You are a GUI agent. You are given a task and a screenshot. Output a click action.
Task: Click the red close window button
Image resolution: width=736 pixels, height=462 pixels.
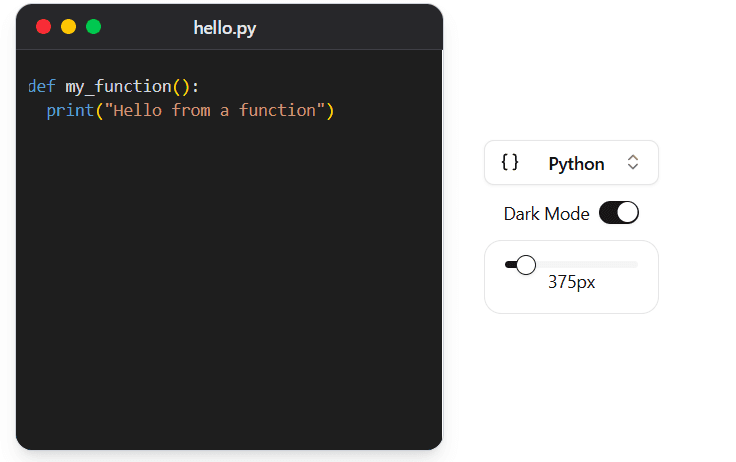[x=44, y=27]
